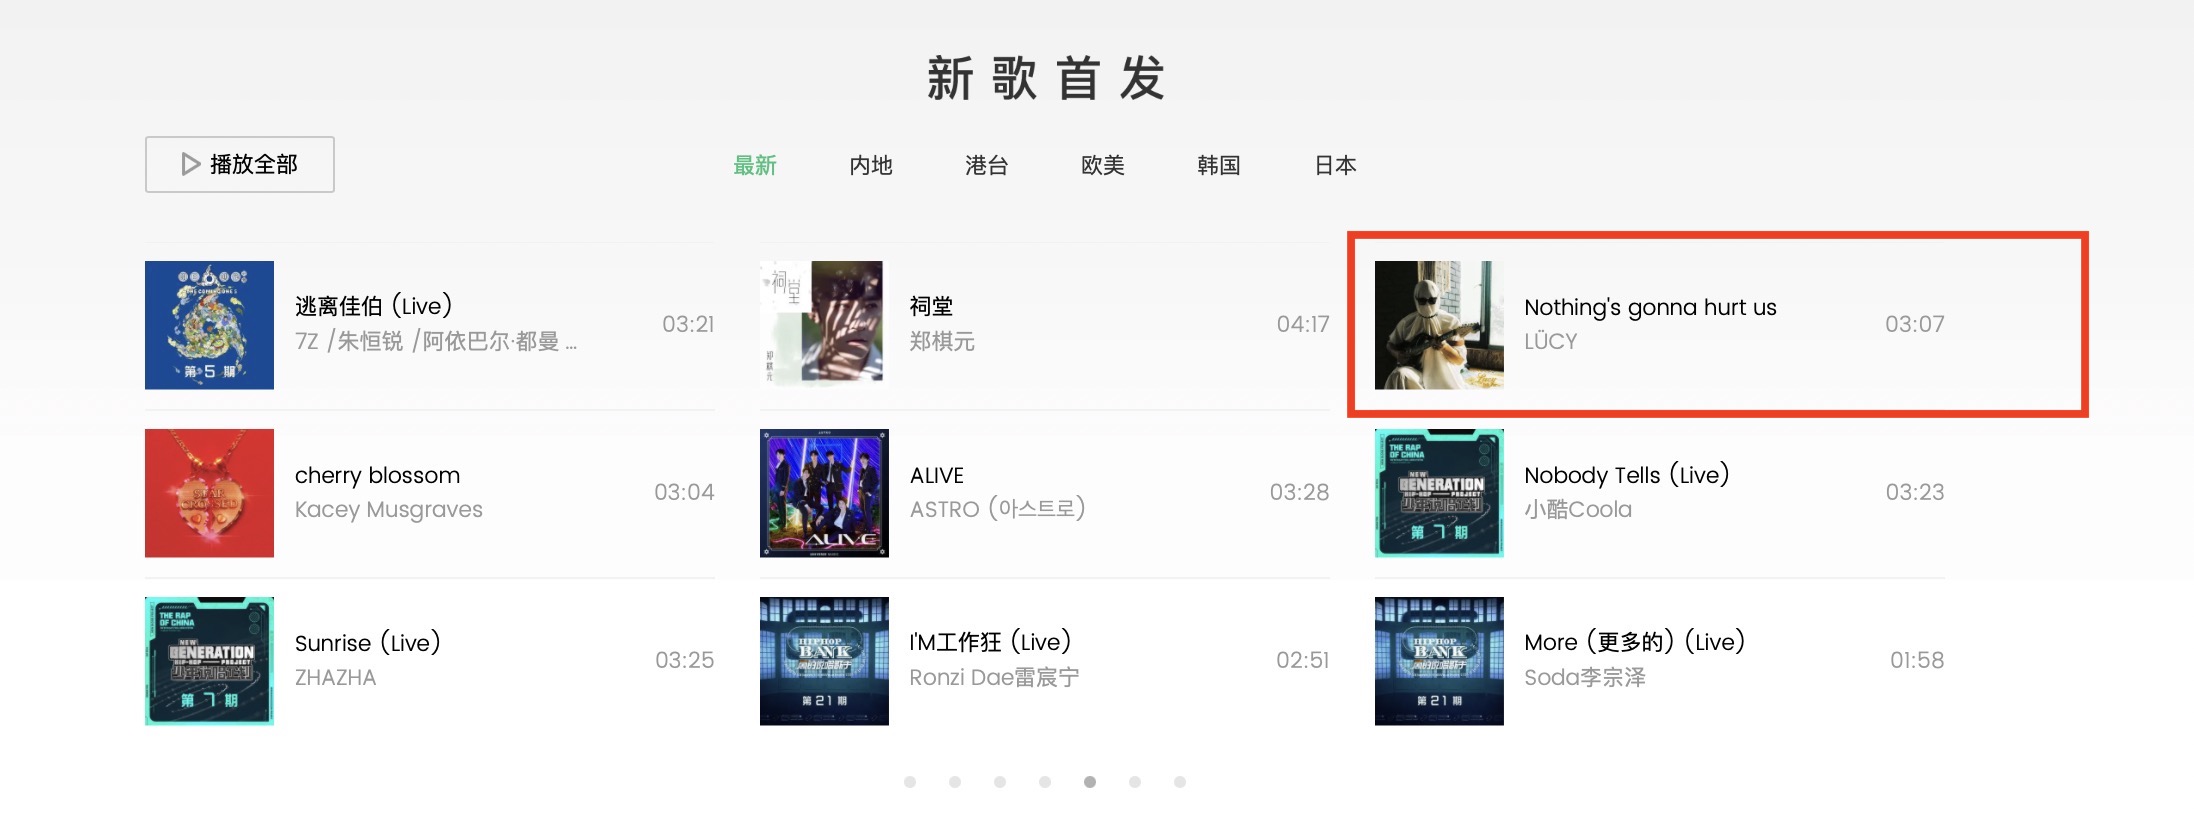Open the 祠堂 album cover
This screenshot has height=816, width=2194.
tap(824, 325)
